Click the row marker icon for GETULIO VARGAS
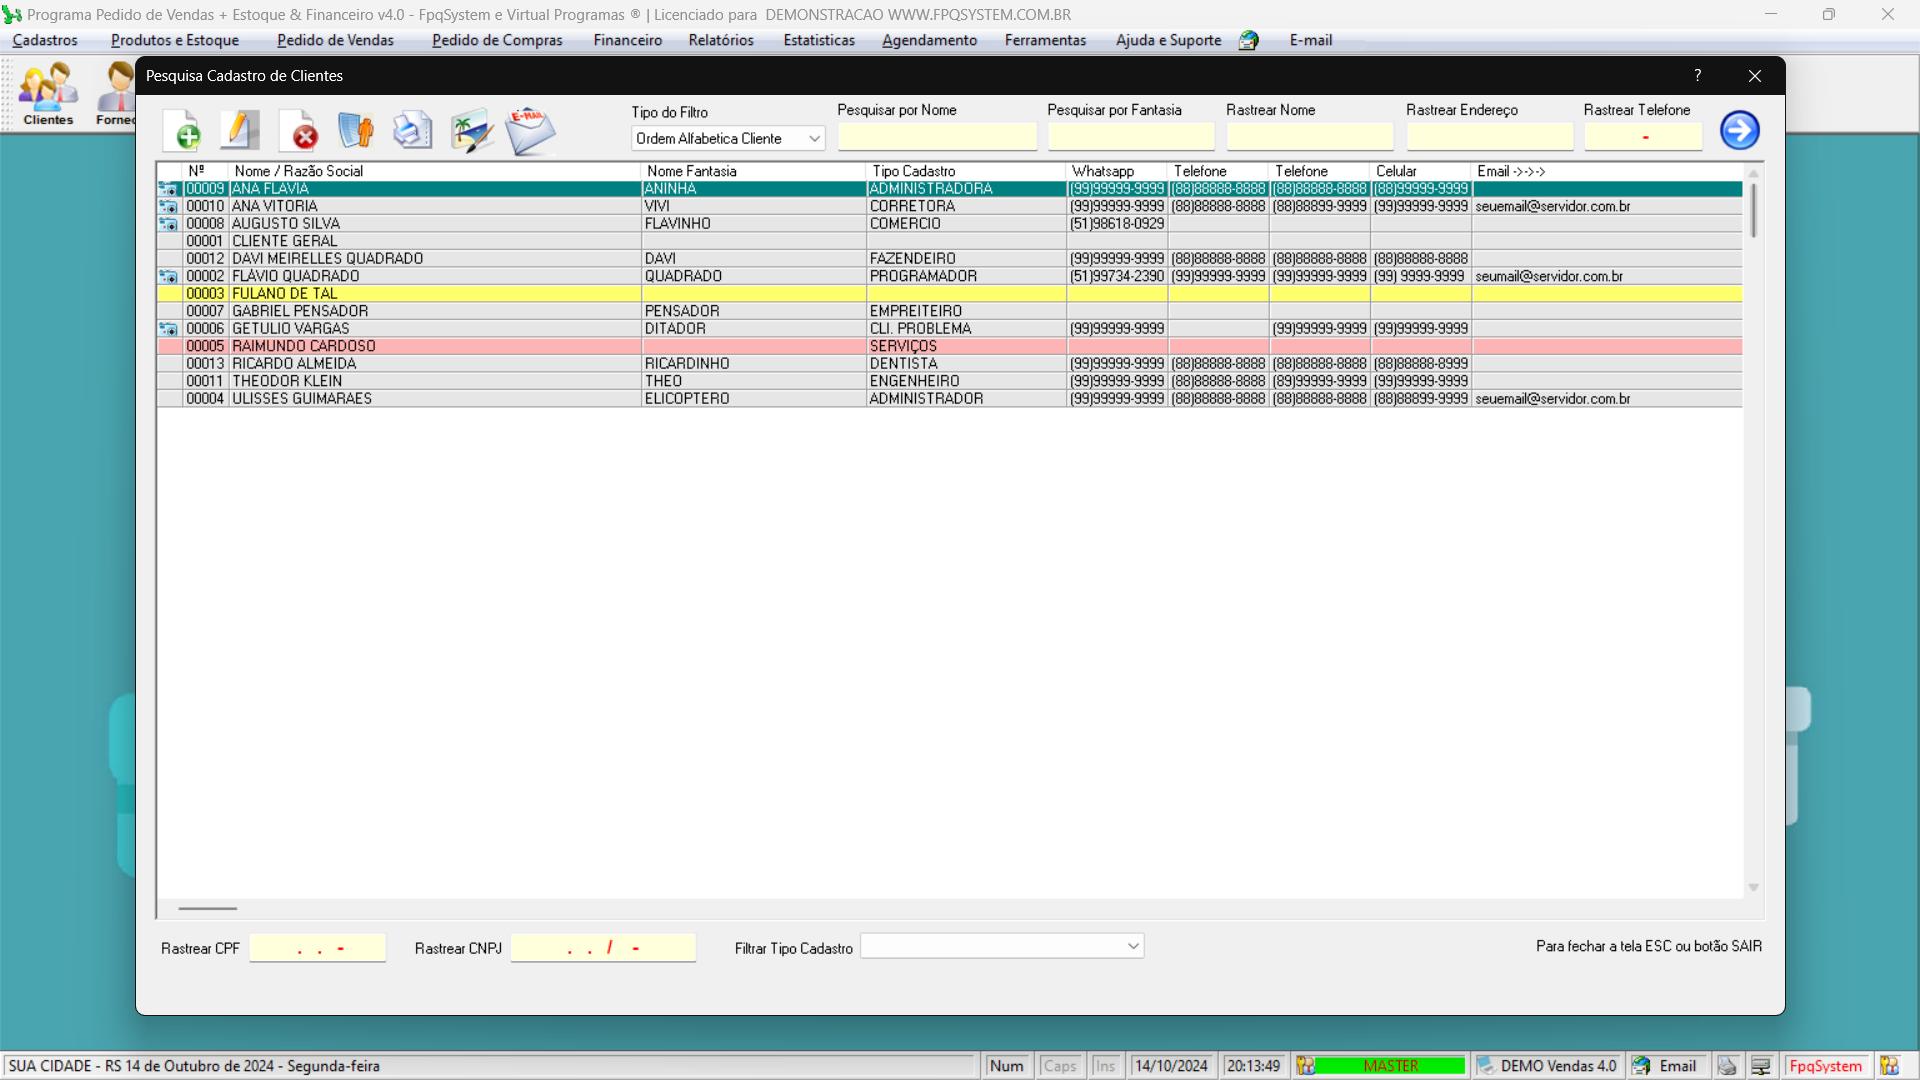Image resolution: width=1920 pixels, height=1080 pixels. (168, 329)
